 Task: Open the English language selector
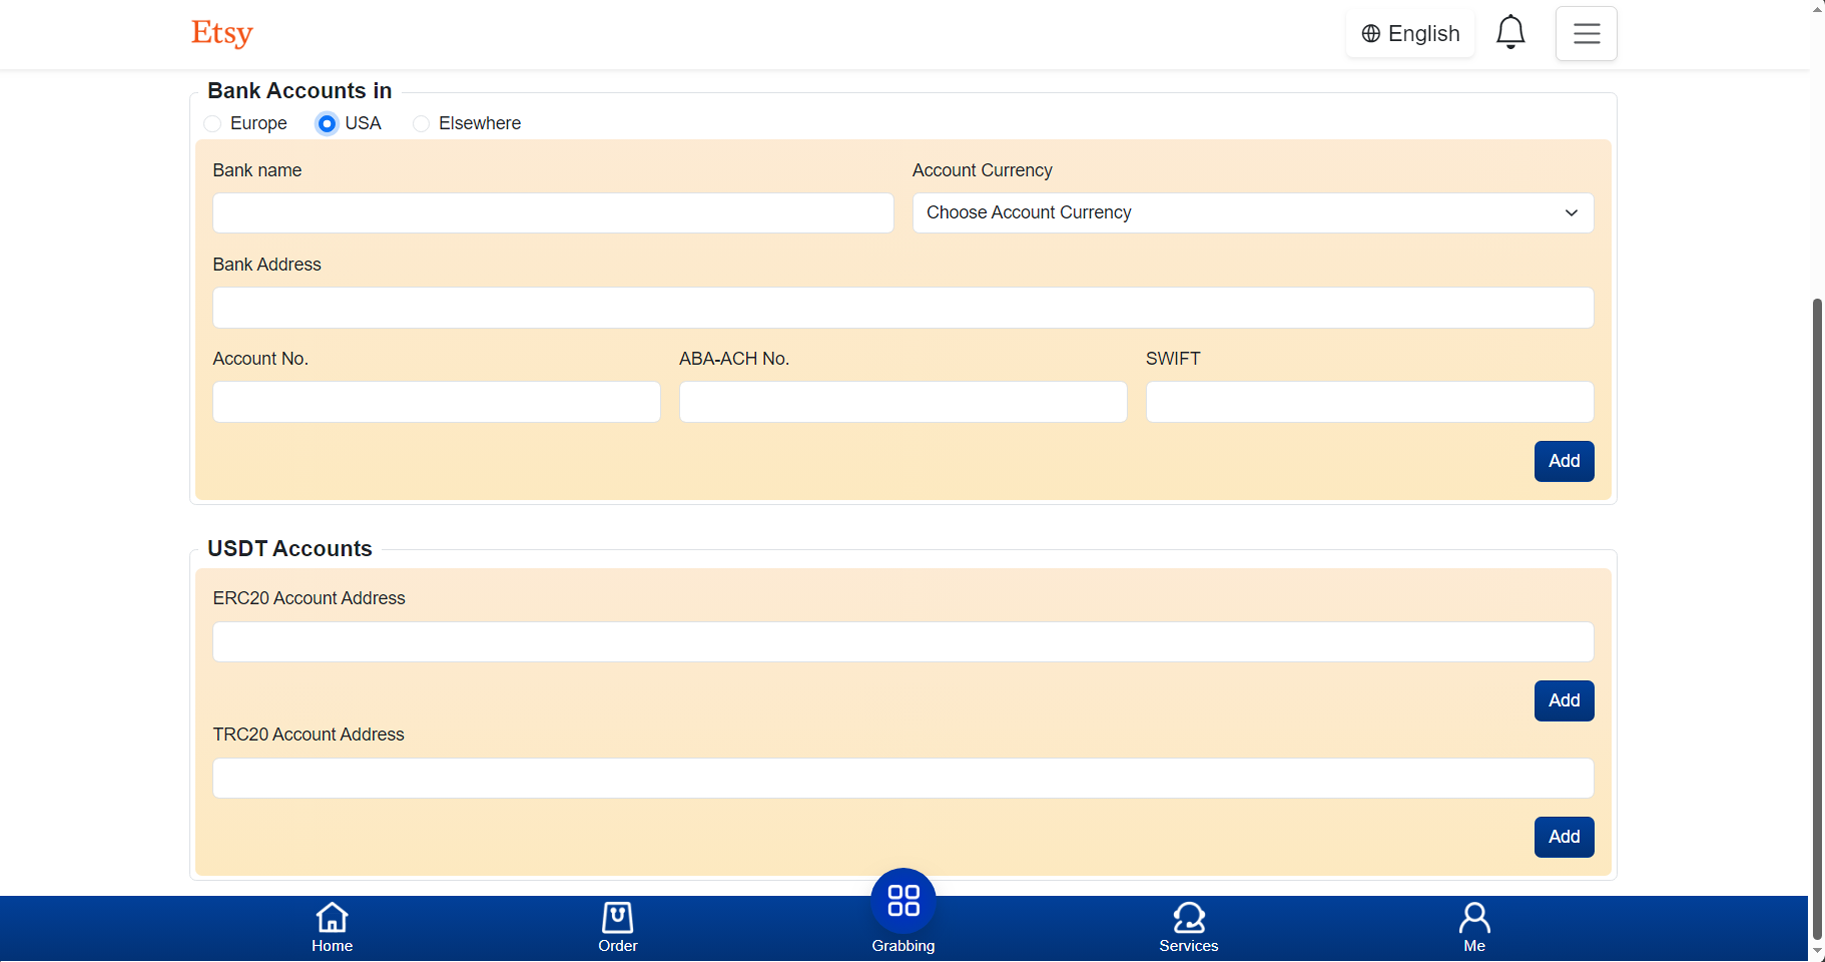point(1410,34)
